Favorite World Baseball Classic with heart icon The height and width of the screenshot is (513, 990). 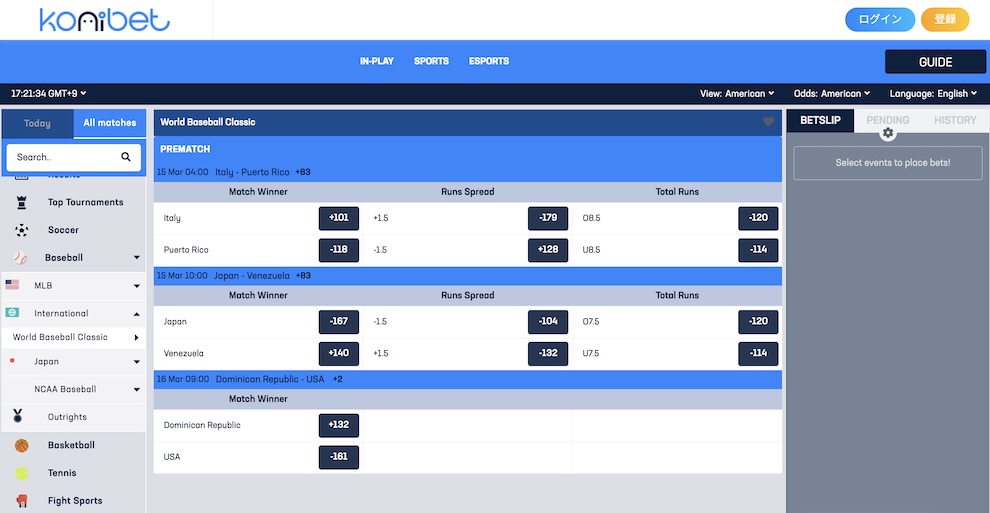pyautogui.click(x=768, y=122)
